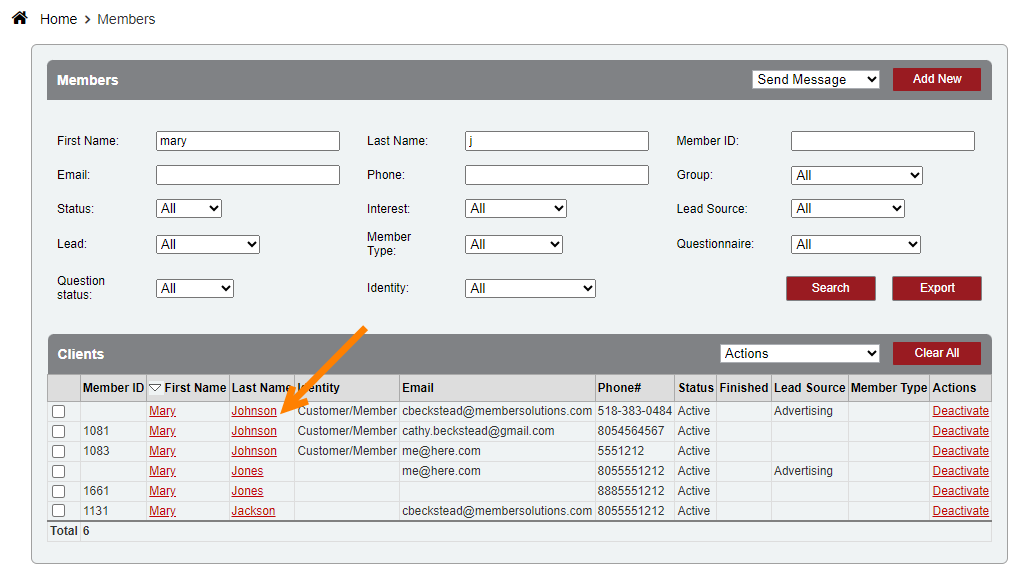Click the Add New button

(x=936, y=79)
